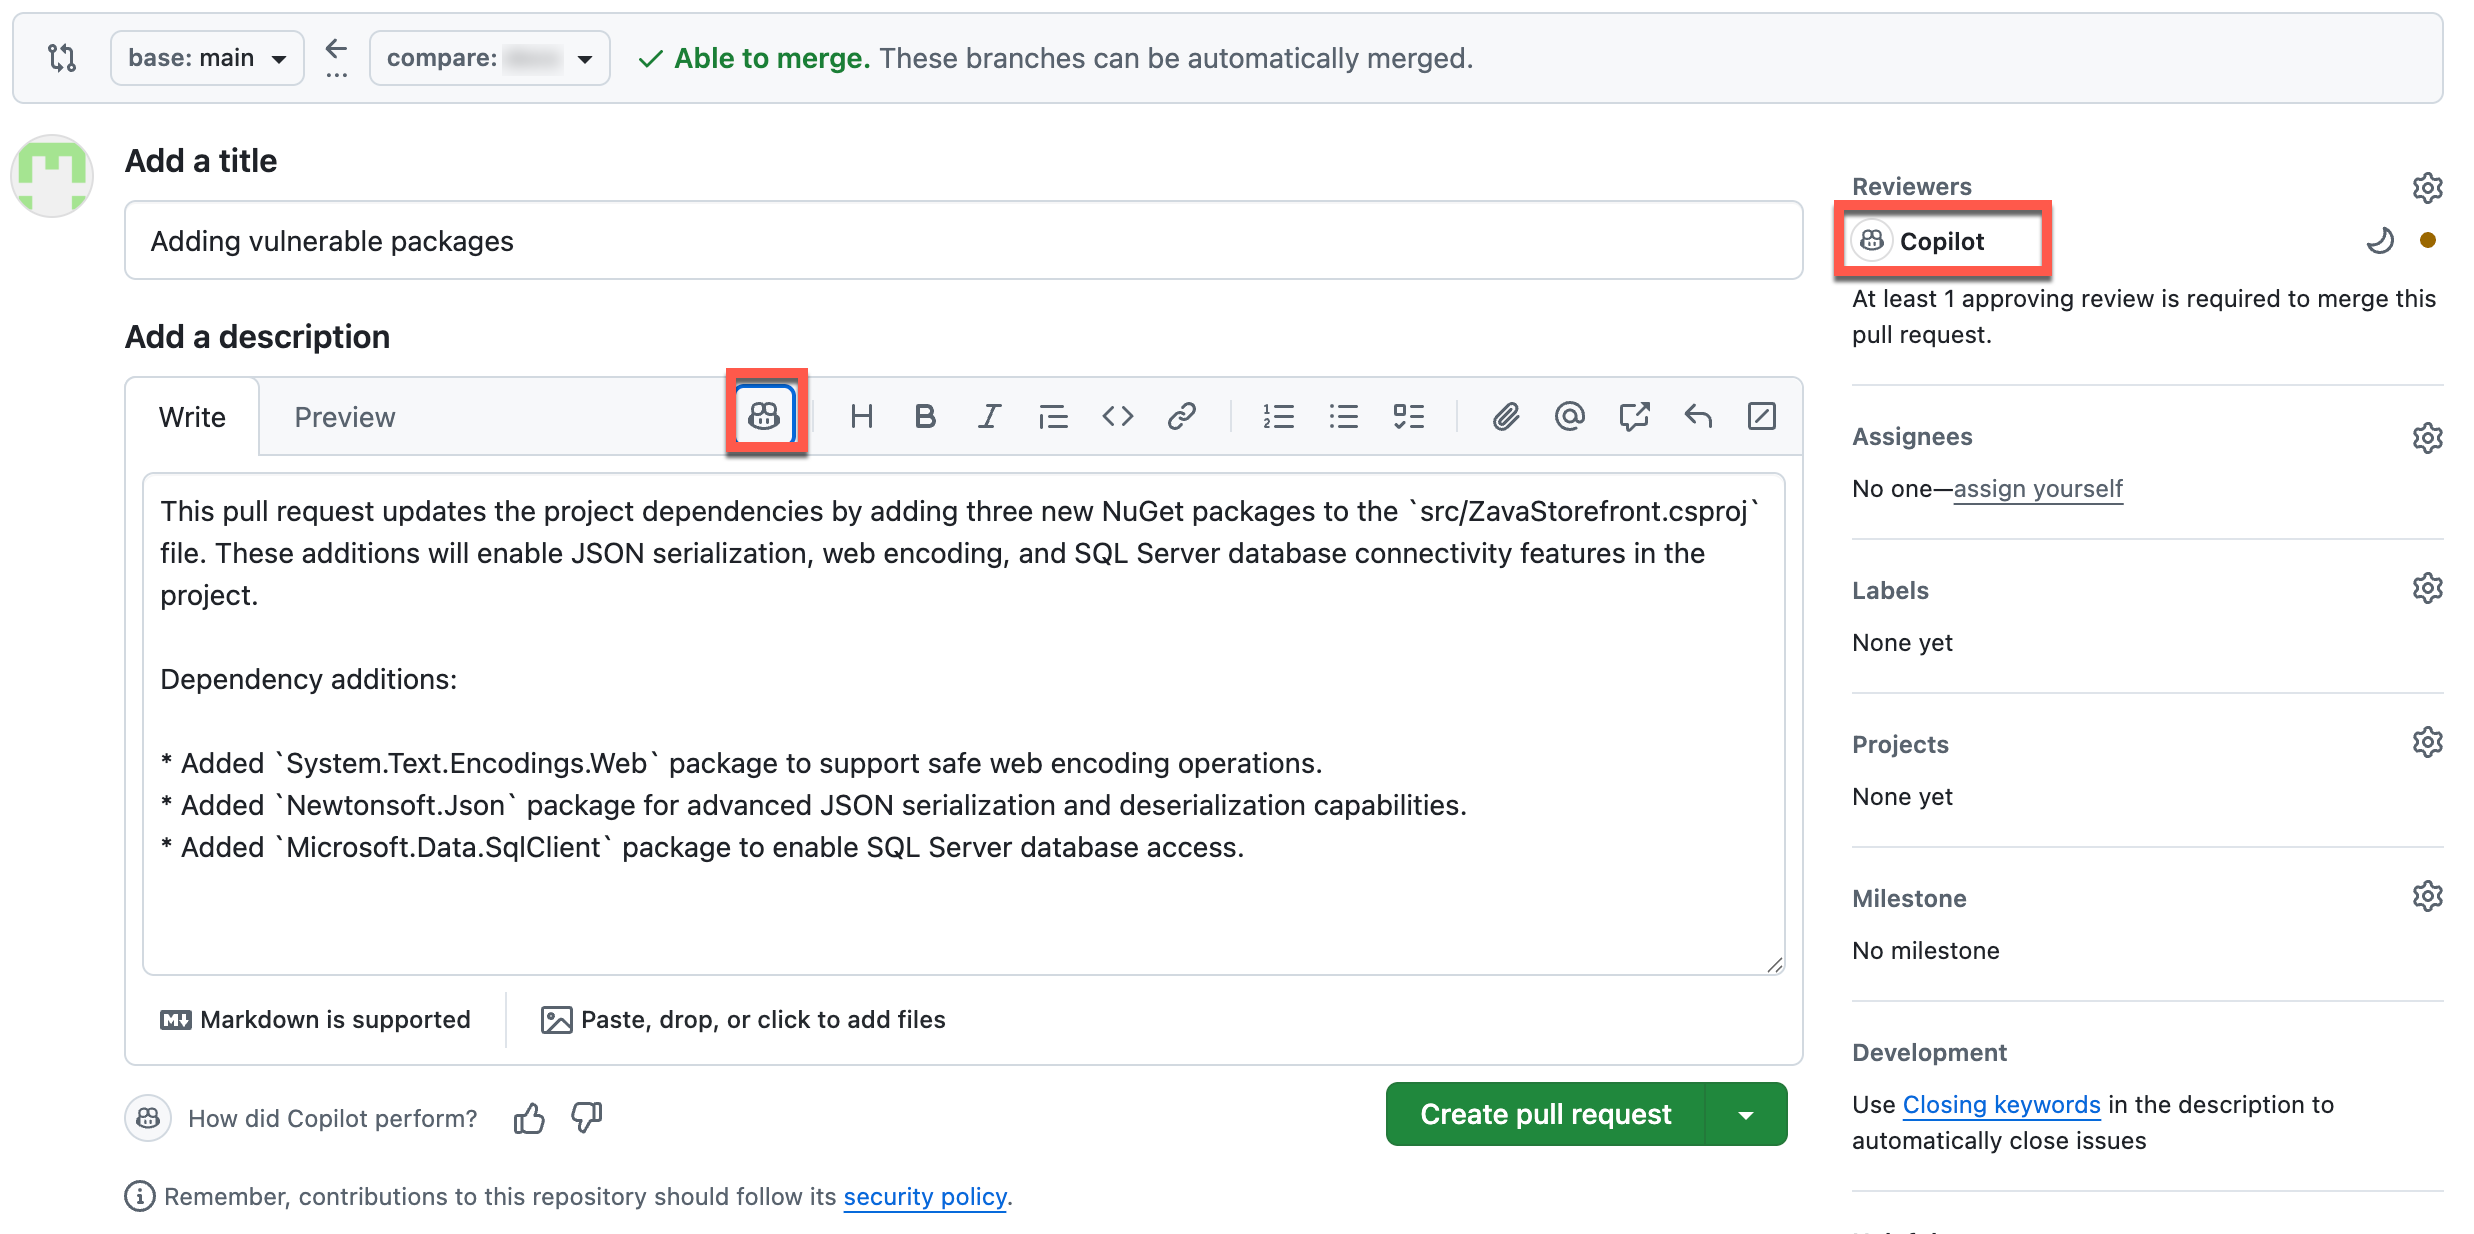Open Copilot assistance in the description toolbar
2474x1234 pixels.
[x=764, y=416]
